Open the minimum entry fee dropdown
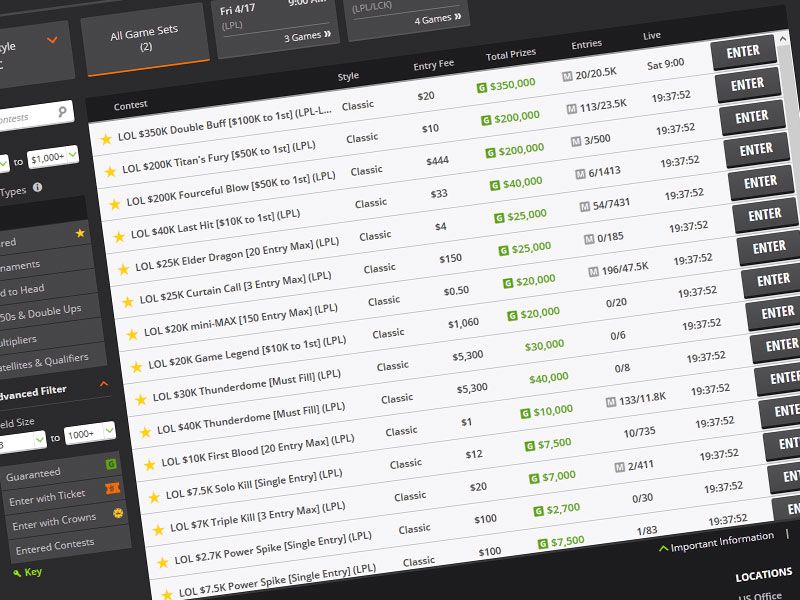The image size is (800, 600). point(4,163)
